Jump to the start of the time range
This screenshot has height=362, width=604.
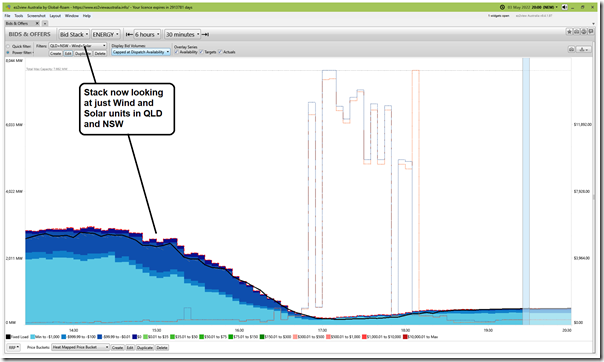tap(129, 34)
